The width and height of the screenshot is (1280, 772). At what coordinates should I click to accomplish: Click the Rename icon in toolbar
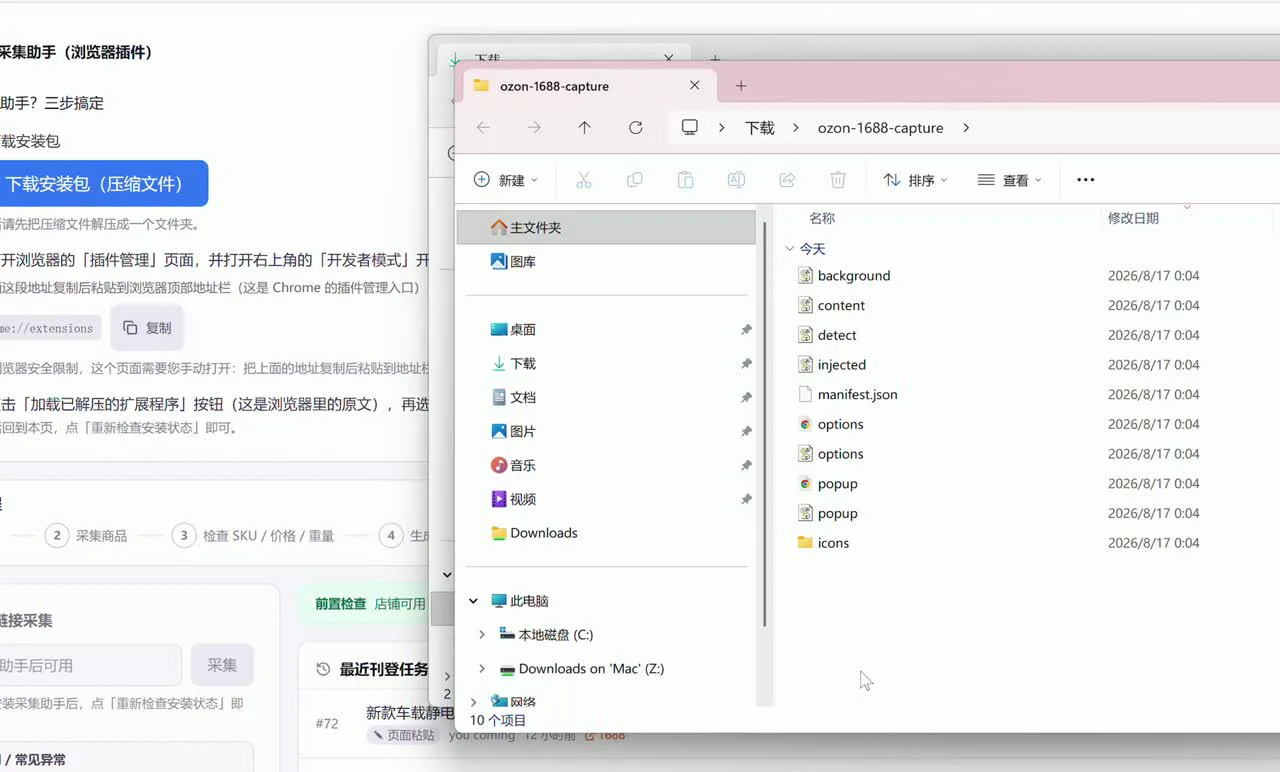pos(736,180)
